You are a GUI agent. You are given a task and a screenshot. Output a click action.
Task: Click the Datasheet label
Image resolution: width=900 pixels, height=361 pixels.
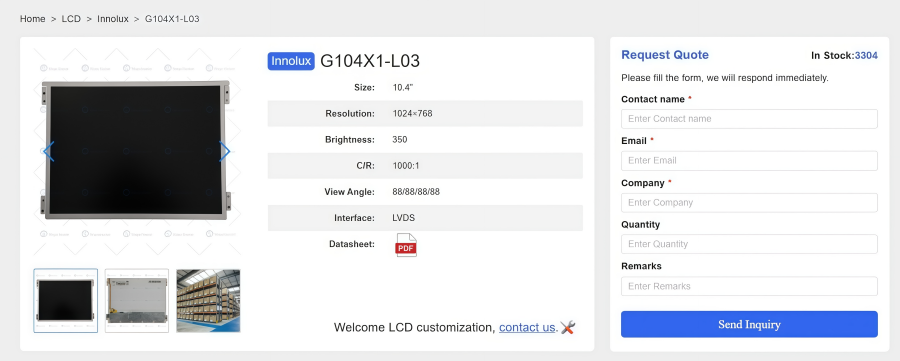352,244
